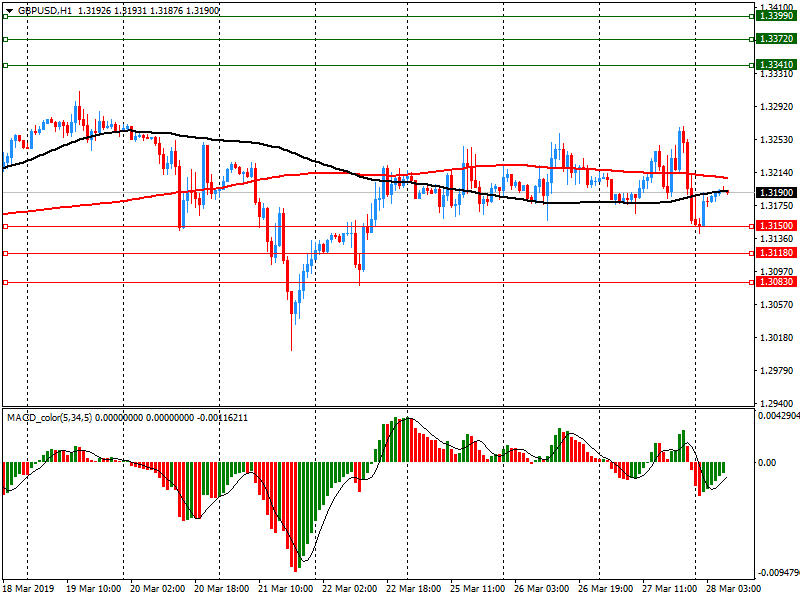This screenshot has height=600, width=800.
Task: Select the left handle of the 1.33990 line
Action: click(x=6, y=16)
